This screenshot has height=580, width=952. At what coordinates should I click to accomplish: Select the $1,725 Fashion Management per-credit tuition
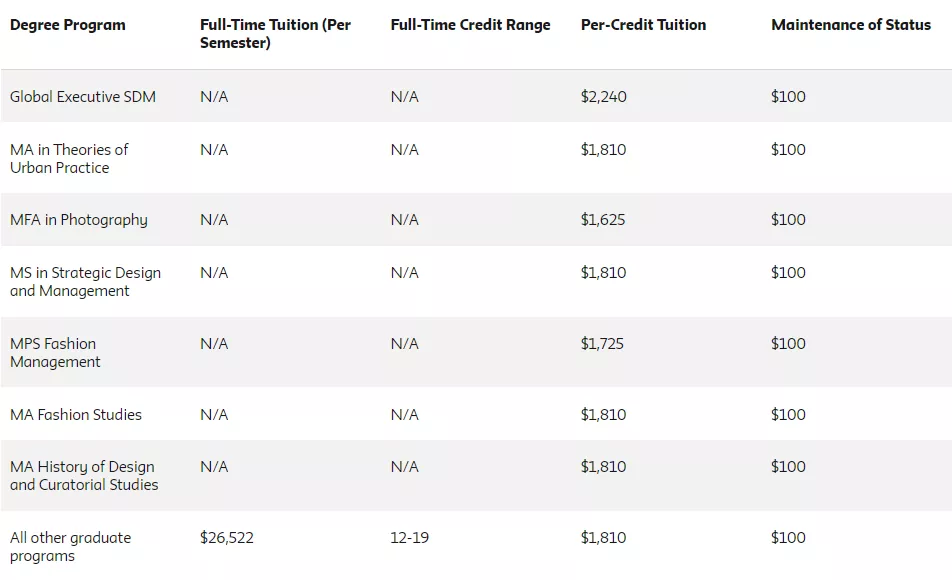click(x=602, y=344)
